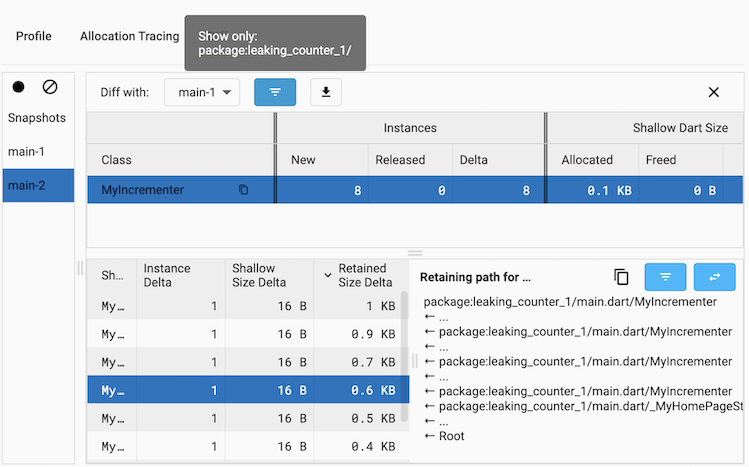The image size is (749, 467).
Task: Click the horizontal split divider handle
Action: (415, 253)
